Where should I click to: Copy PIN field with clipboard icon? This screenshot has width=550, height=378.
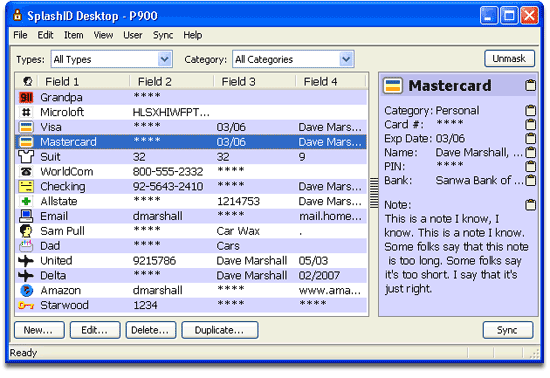[x=530, y=166]
